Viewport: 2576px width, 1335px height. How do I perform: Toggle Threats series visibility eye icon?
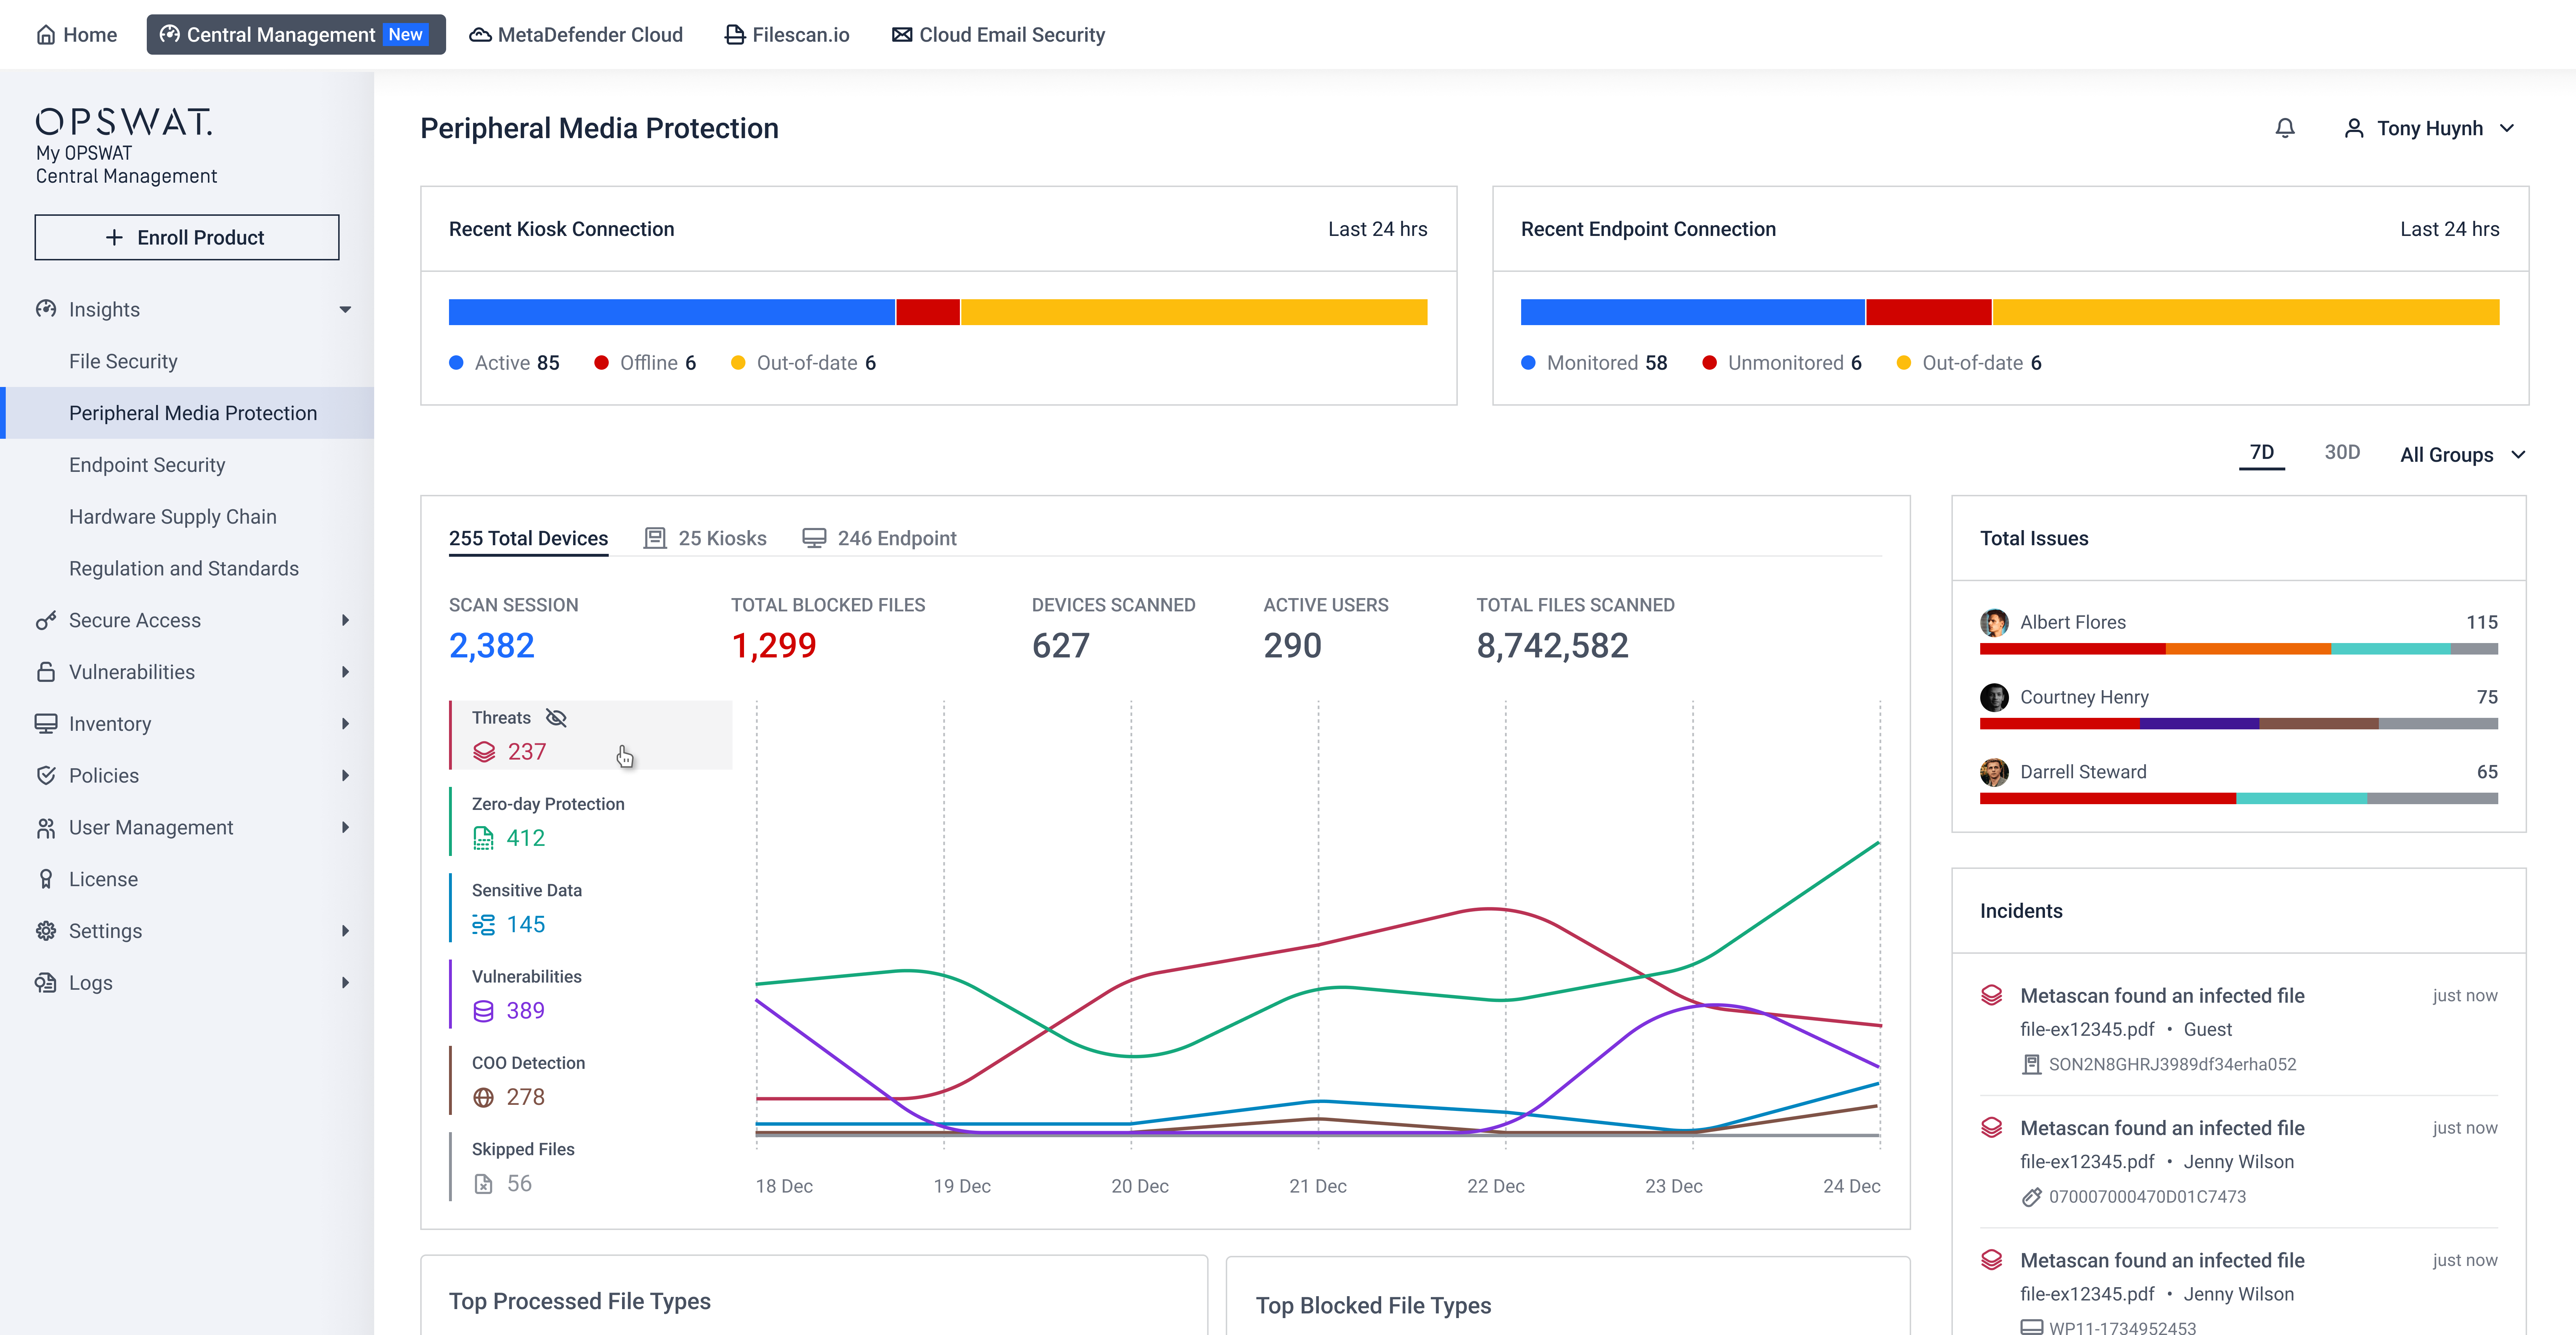pos(556,717)
